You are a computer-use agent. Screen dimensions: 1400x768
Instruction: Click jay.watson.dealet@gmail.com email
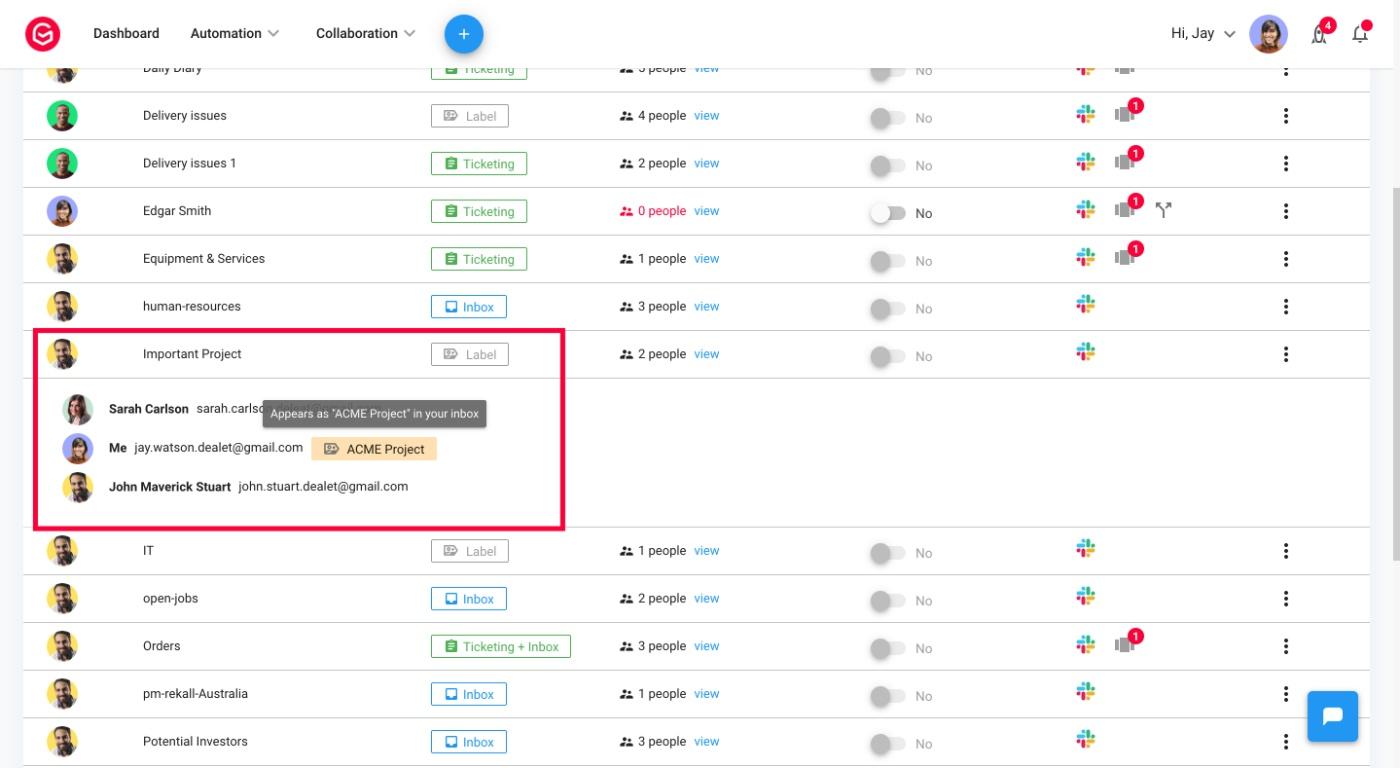click(x=218, y=448)
